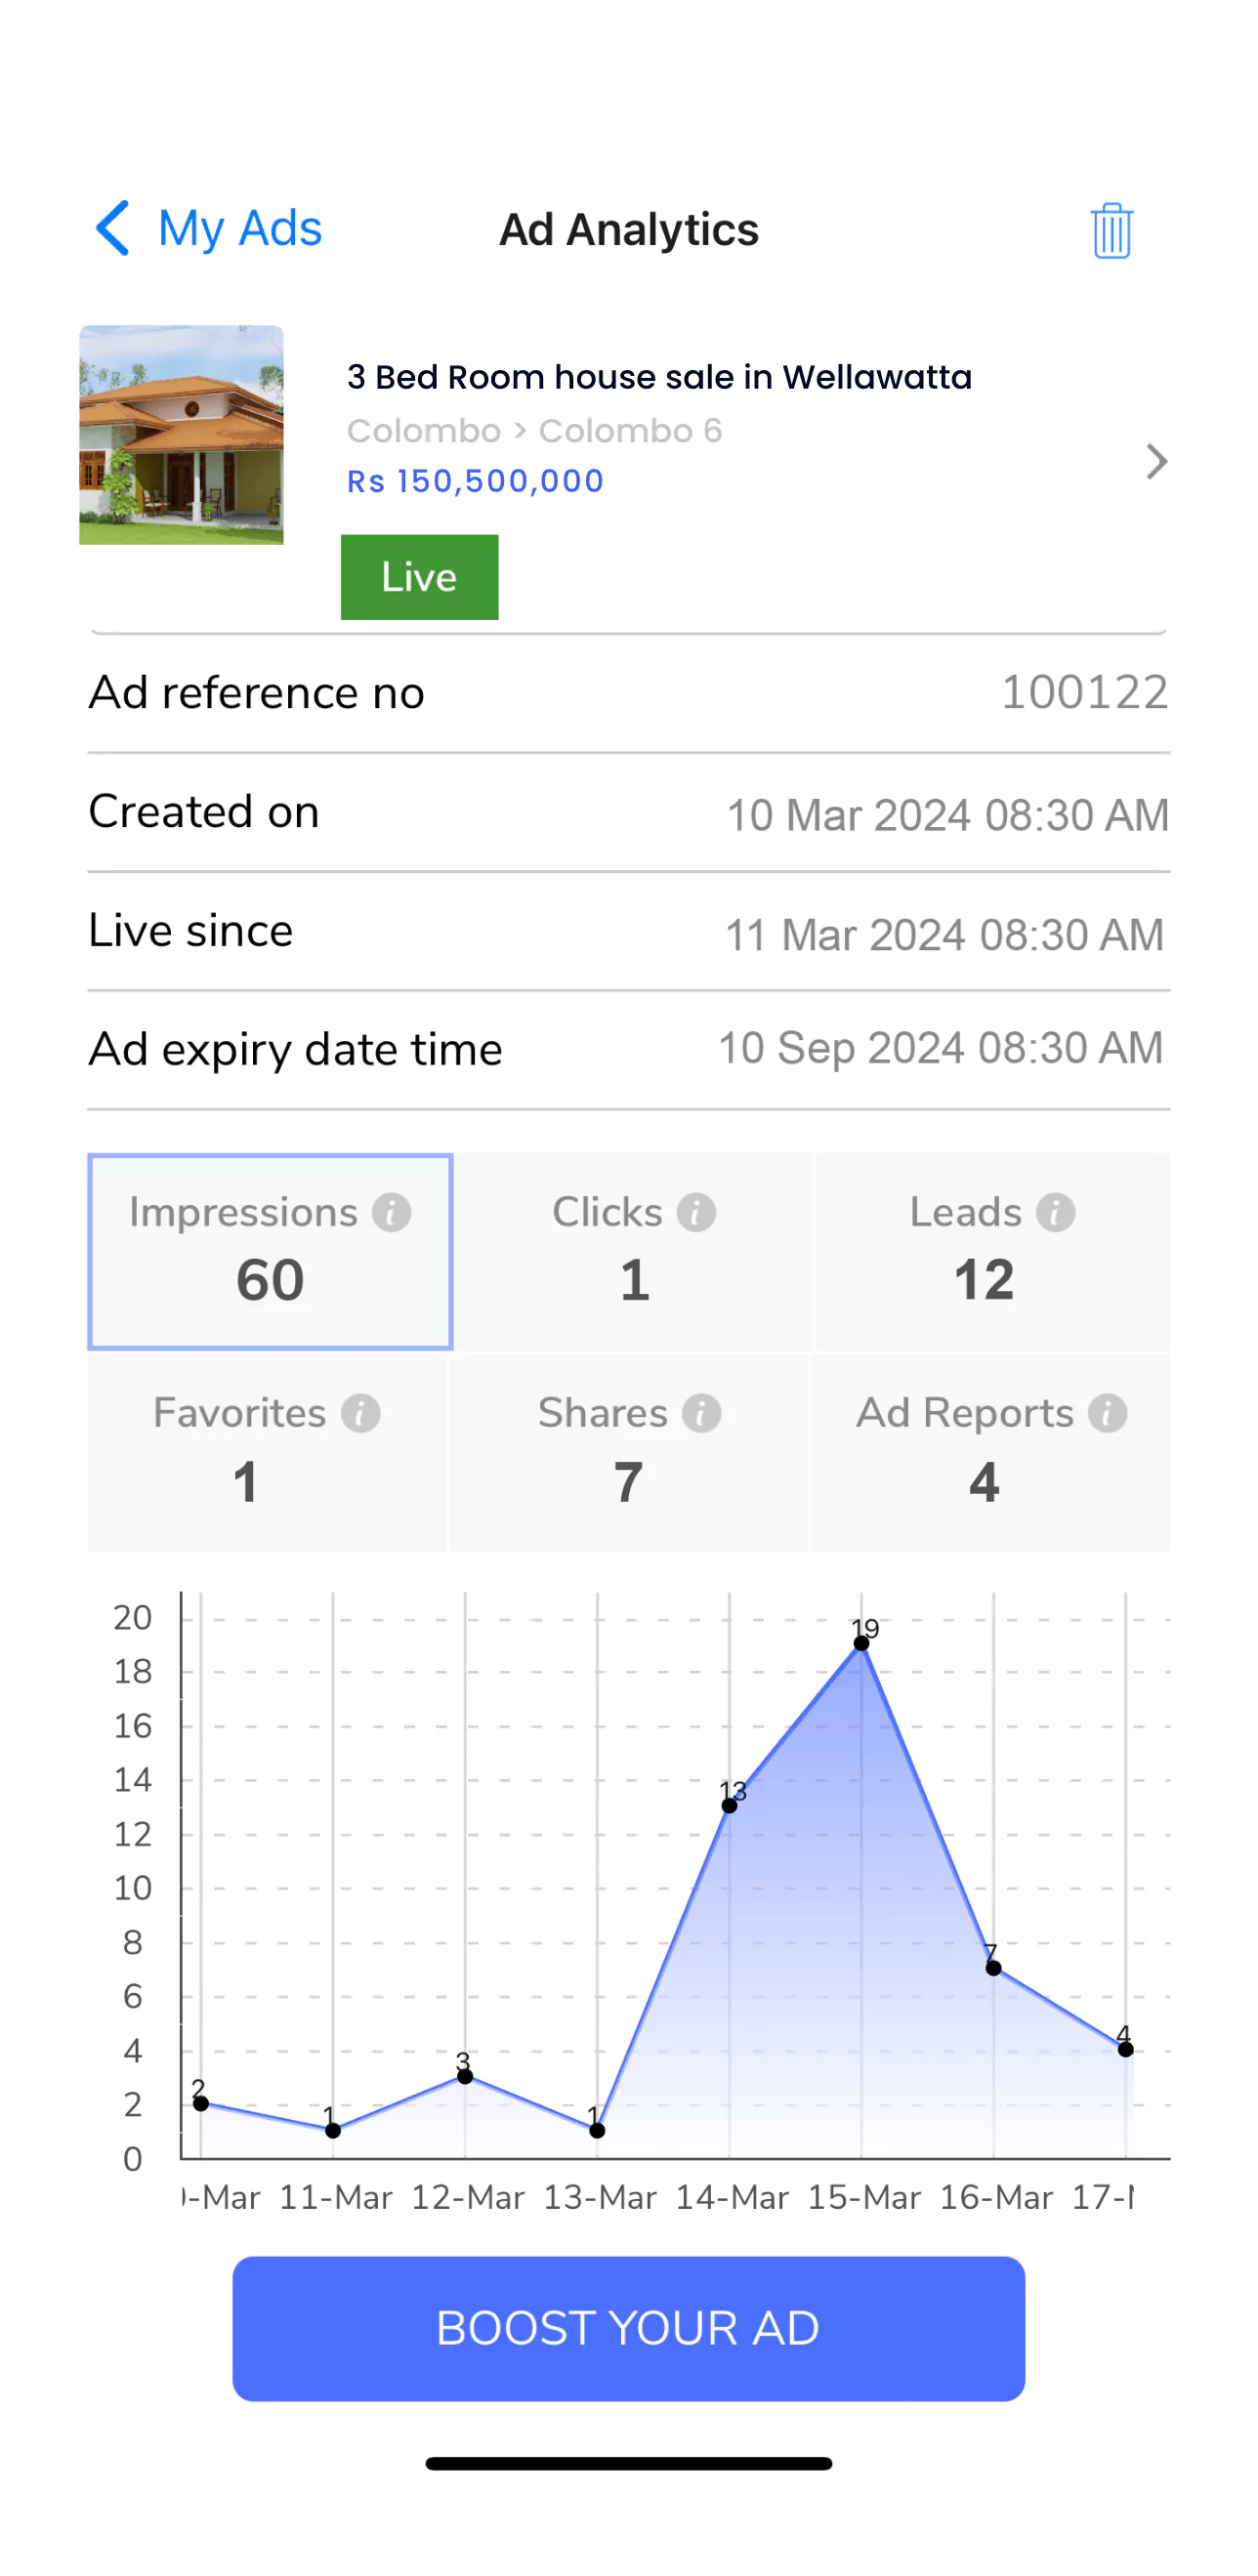This screenshot has height=2576, width=1258.
Task: Tap the Ad Reports info icon
Action: (x=1108, y=1414)
